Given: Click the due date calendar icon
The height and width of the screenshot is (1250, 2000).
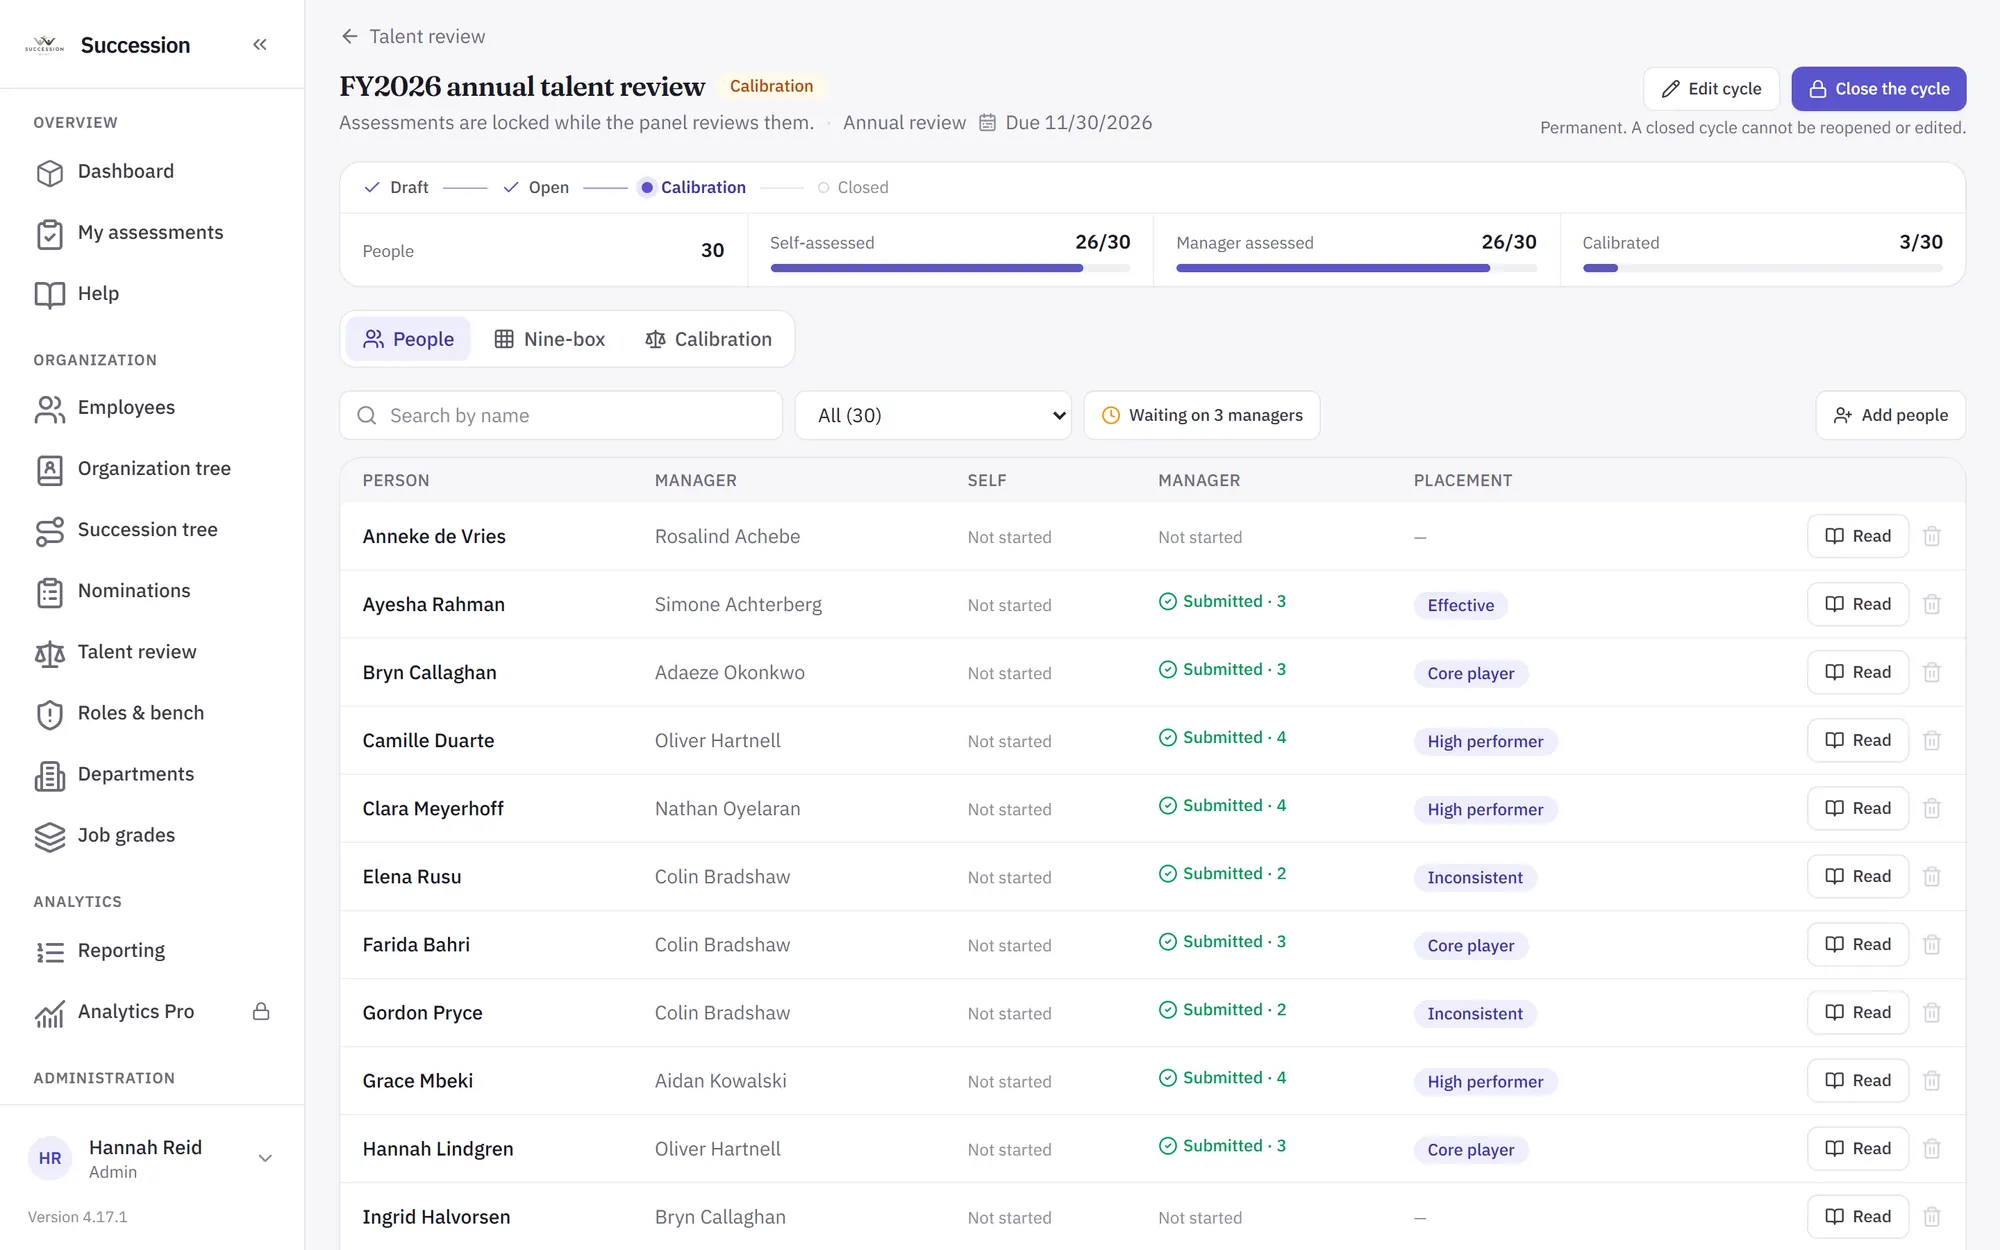Looking at the screenshot, I should 987,122.
